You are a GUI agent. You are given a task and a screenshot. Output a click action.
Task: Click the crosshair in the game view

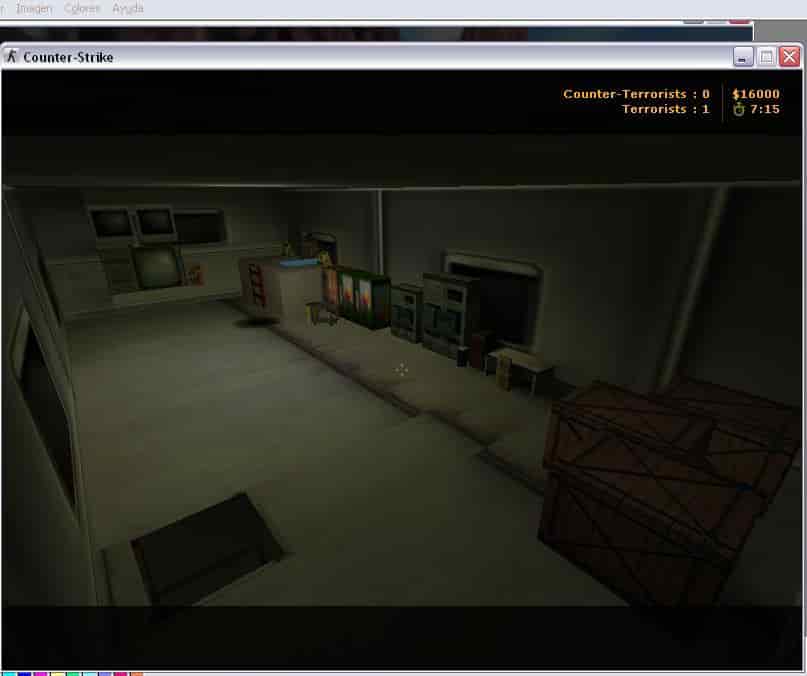click(x=401, y=369)
